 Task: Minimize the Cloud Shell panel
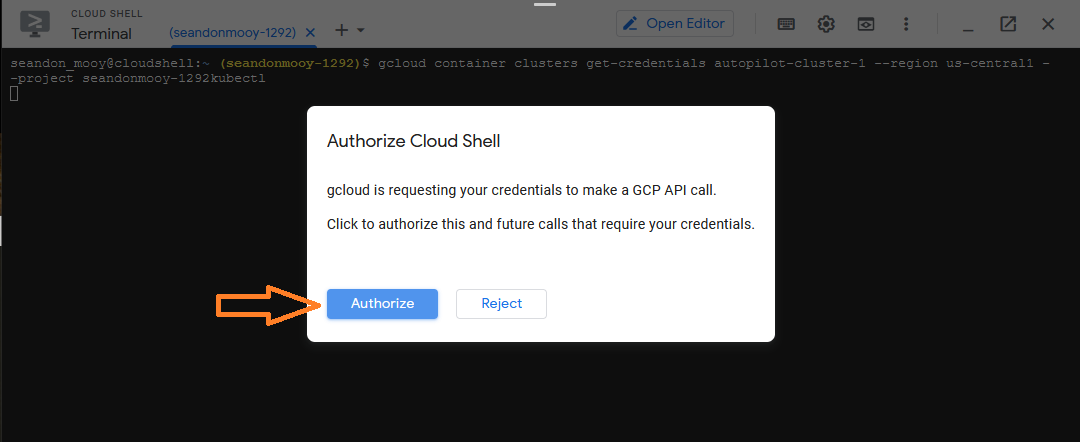pyautogui.click(x=968, y=25)
